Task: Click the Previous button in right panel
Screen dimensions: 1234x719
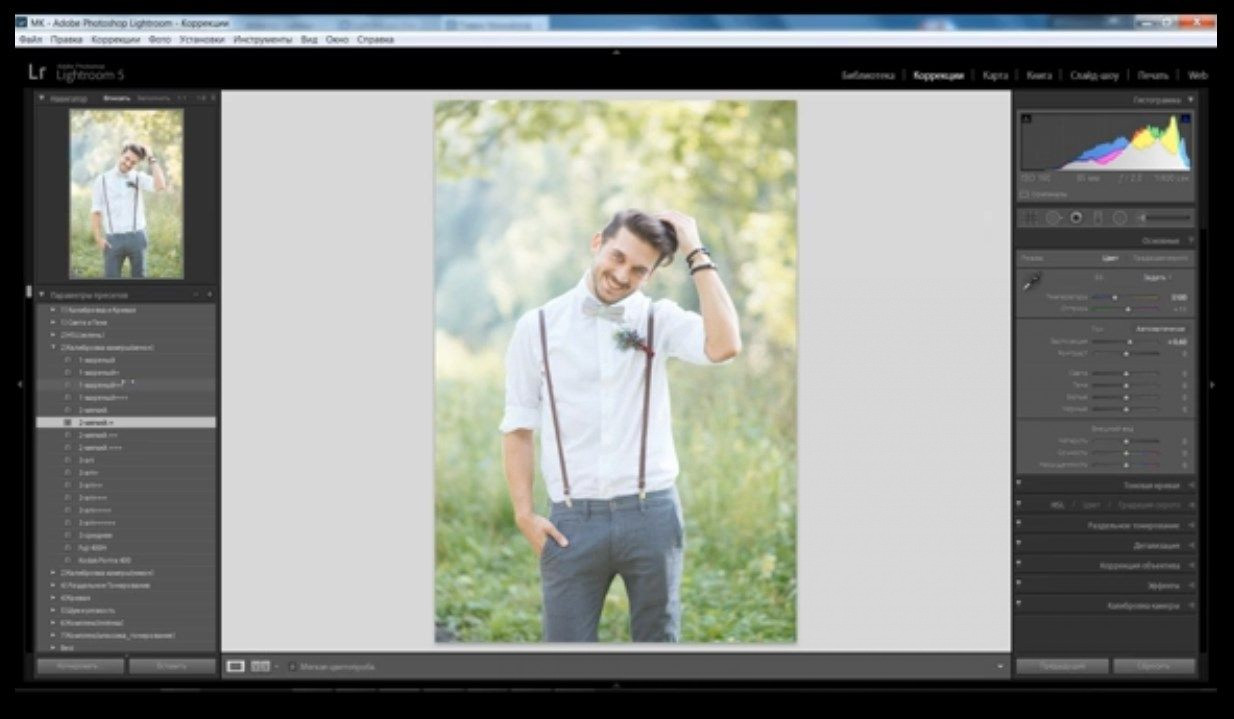Action: (1062, 666)
